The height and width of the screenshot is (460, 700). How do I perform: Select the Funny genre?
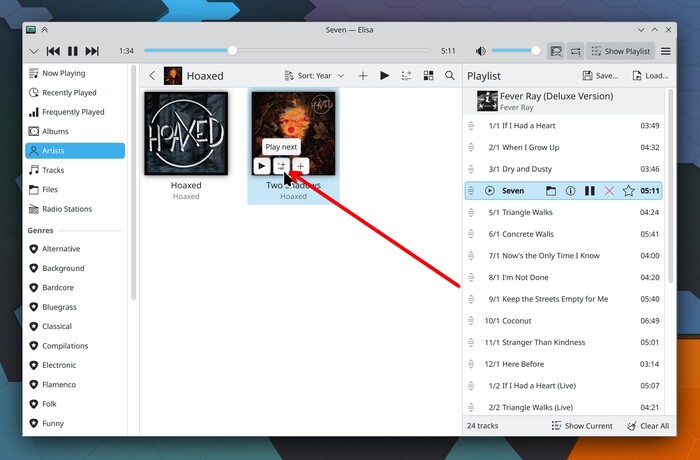point(75,423)
